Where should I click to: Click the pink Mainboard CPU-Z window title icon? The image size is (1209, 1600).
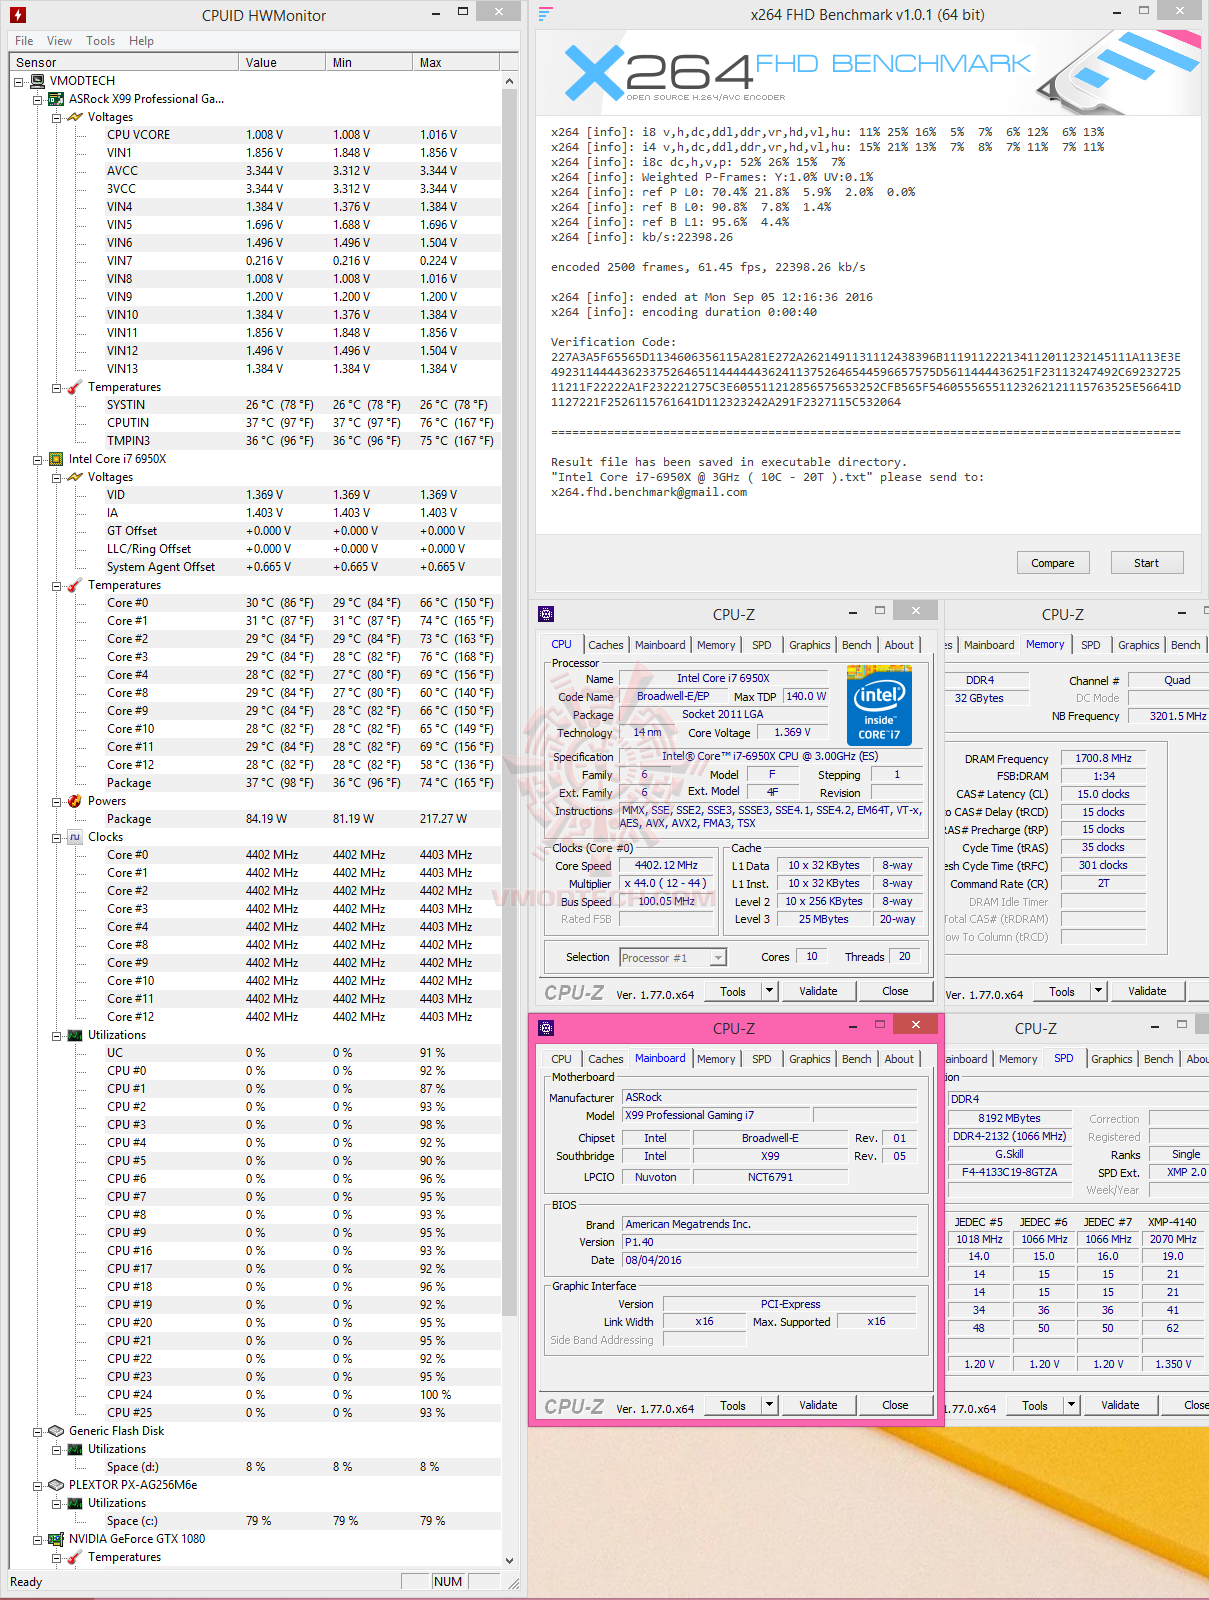[546, 1028]
